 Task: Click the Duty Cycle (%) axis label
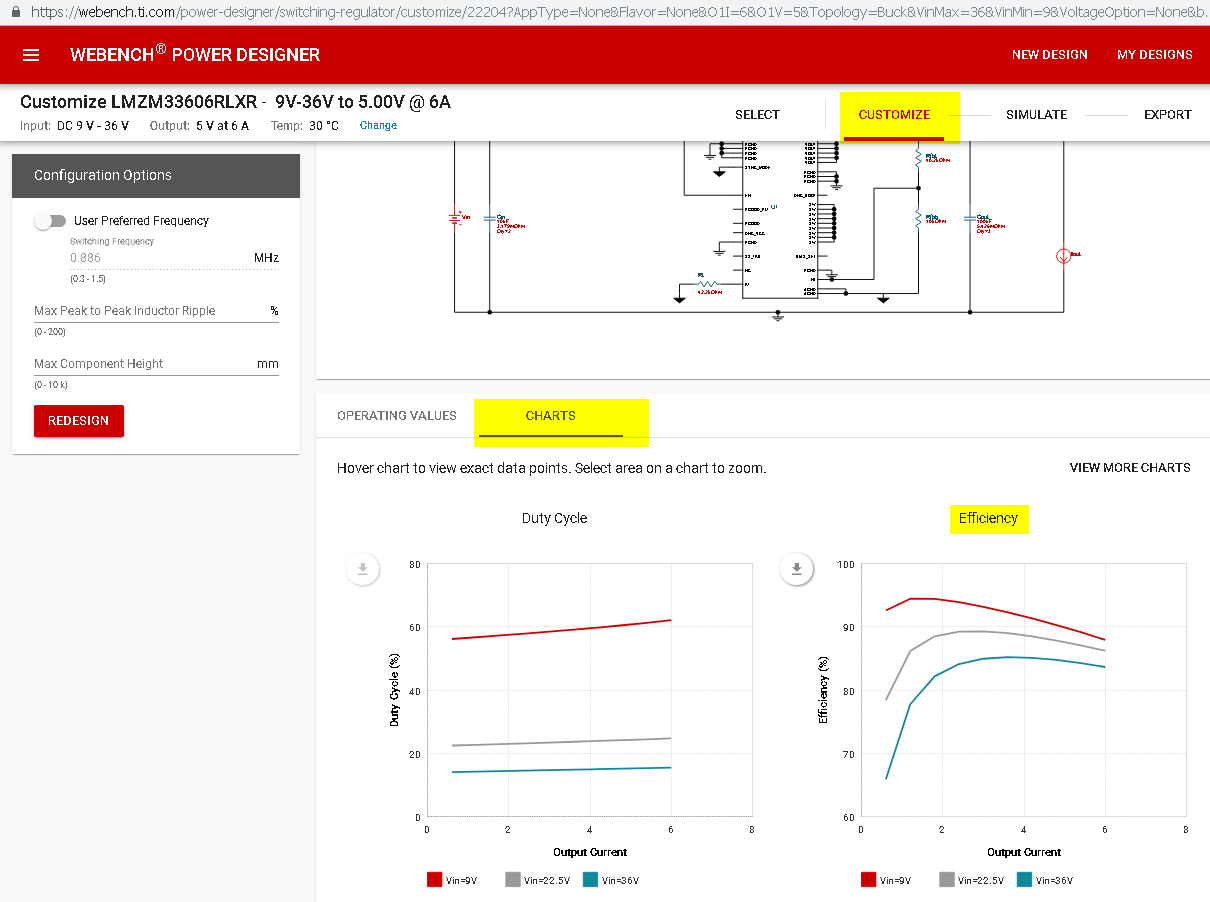pyautogui.click(x=394, y=690)
